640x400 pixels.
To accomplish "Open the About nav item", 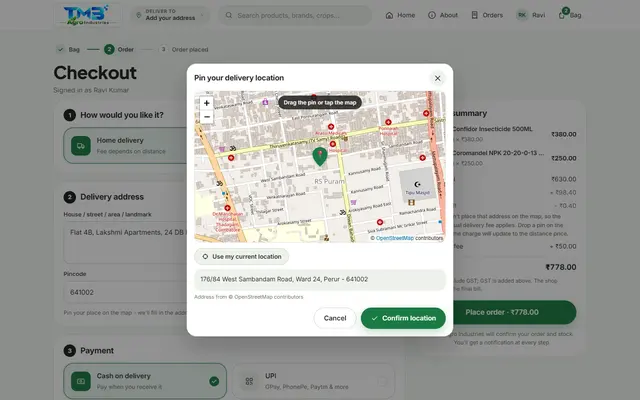I will coord(443,15).
